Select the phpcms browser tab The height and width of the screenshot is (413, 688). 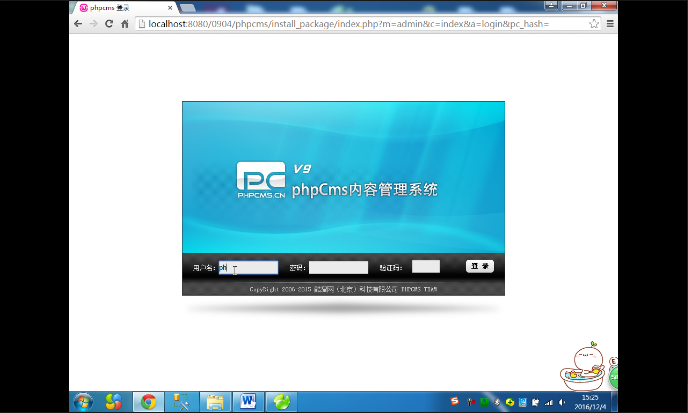click(x=124, y=8)
